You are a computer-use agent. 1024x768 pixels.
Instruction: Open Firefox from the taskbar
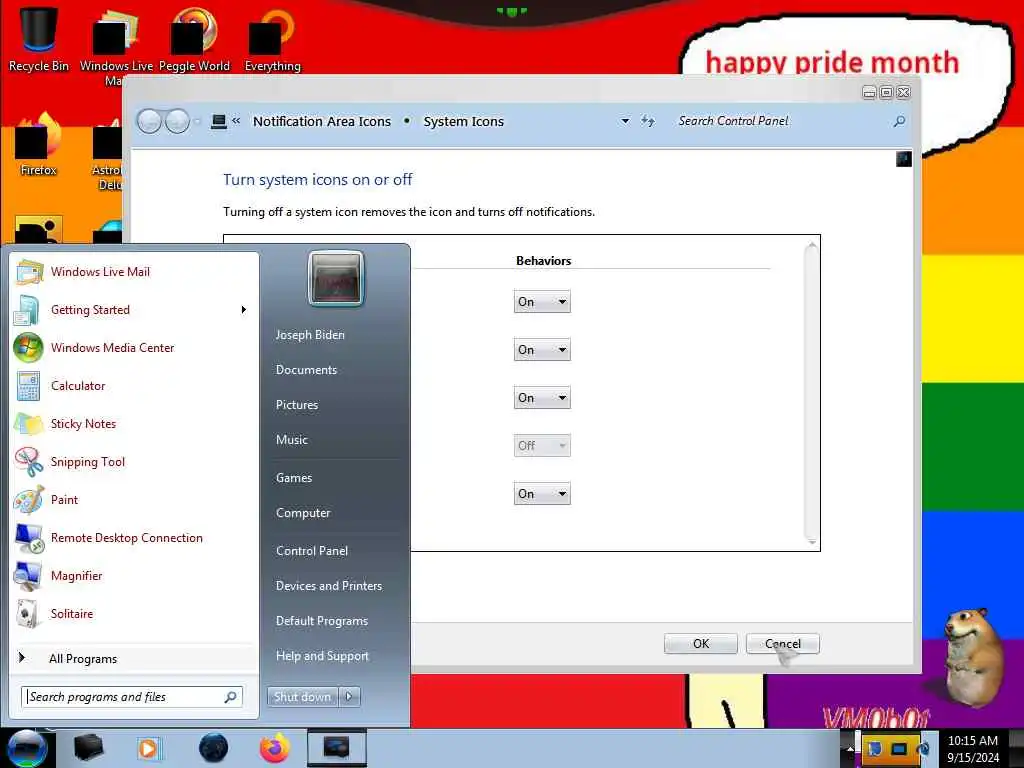click(274, 748)
